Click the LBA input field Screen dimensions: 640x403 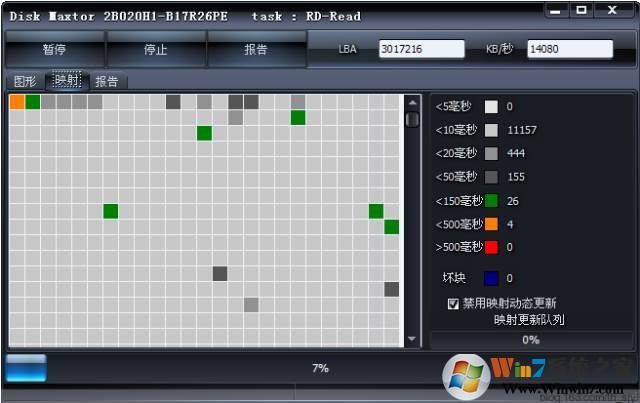(421, 49)
